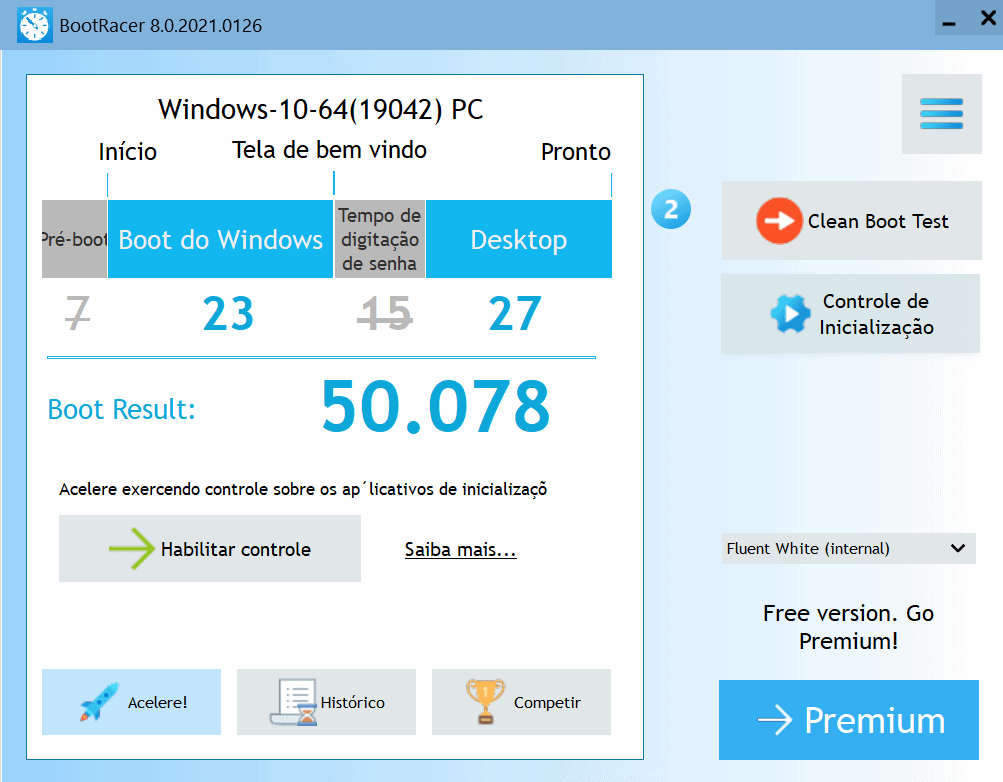This screenshot has height=782, width=1003.
Task: Open the Acelere! section
Action: tap(131, 702)
